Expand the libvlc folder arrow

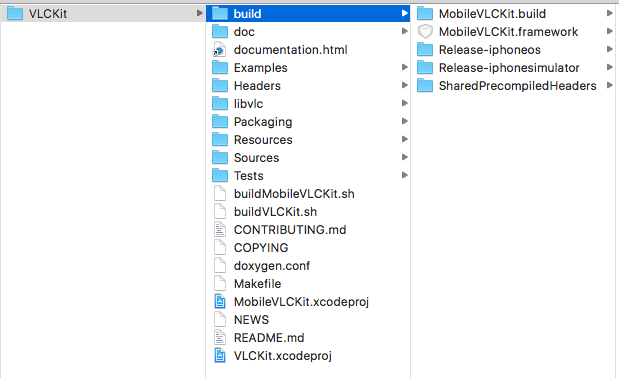coord(404,103)
